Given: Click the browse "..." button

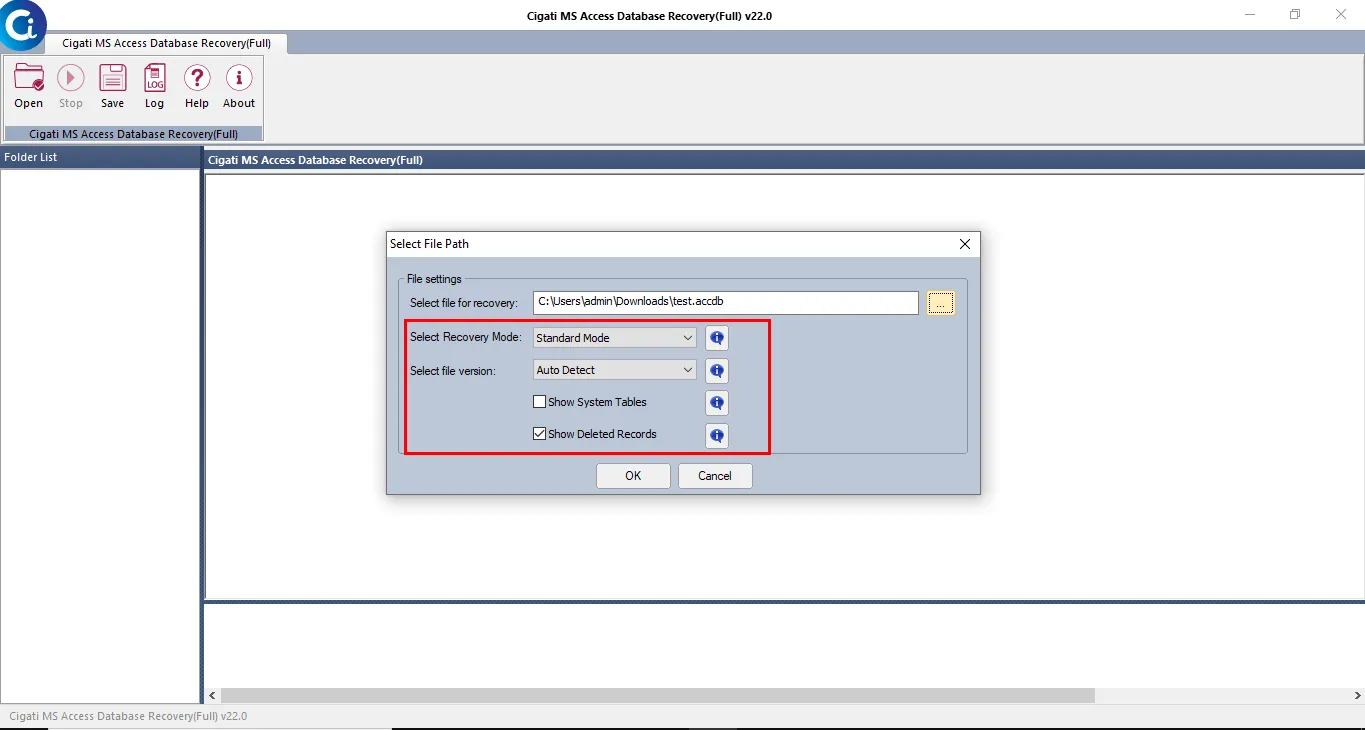Looking at the screenshot, I should [x=941, y=303].
